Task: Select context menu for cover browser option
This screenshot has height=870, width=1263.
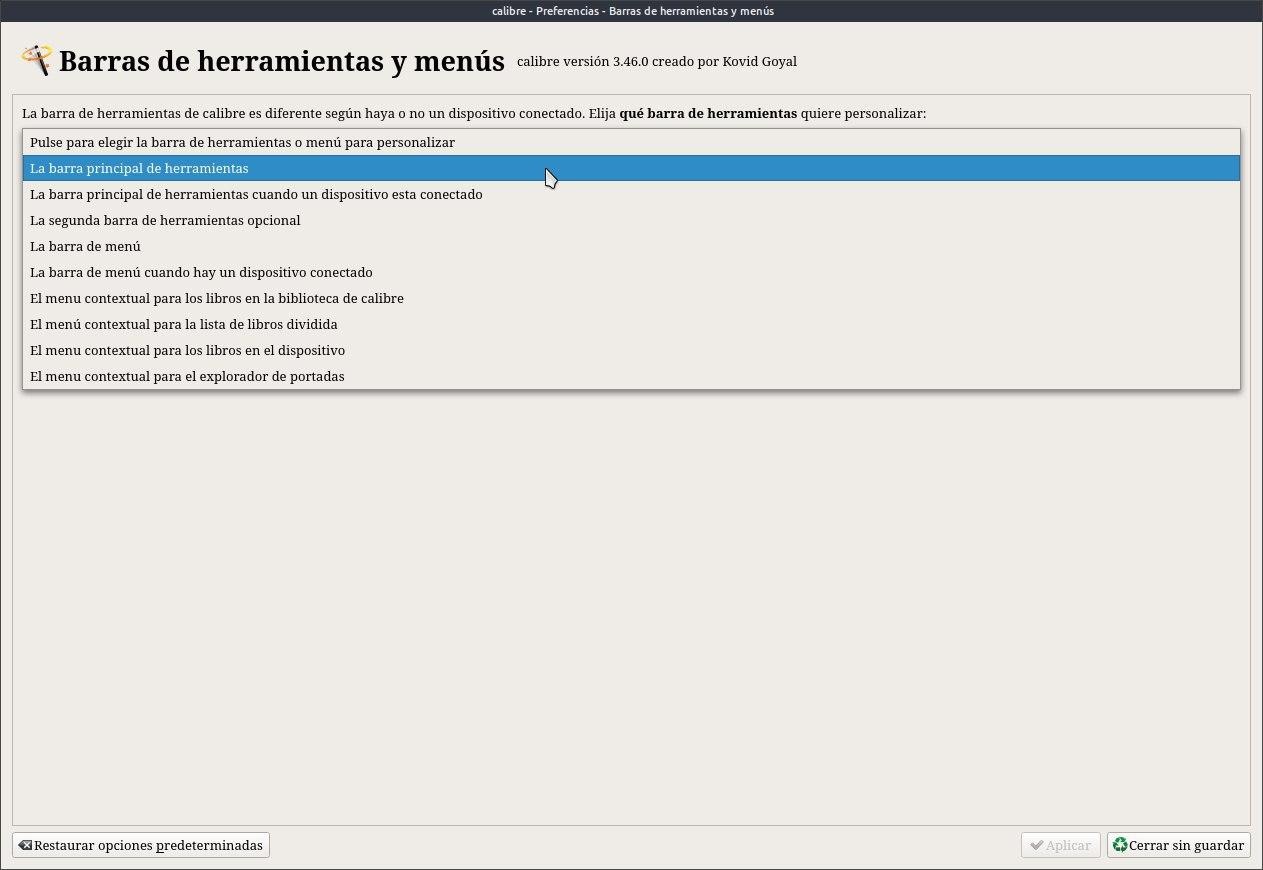Action: [x=631, y=376]
